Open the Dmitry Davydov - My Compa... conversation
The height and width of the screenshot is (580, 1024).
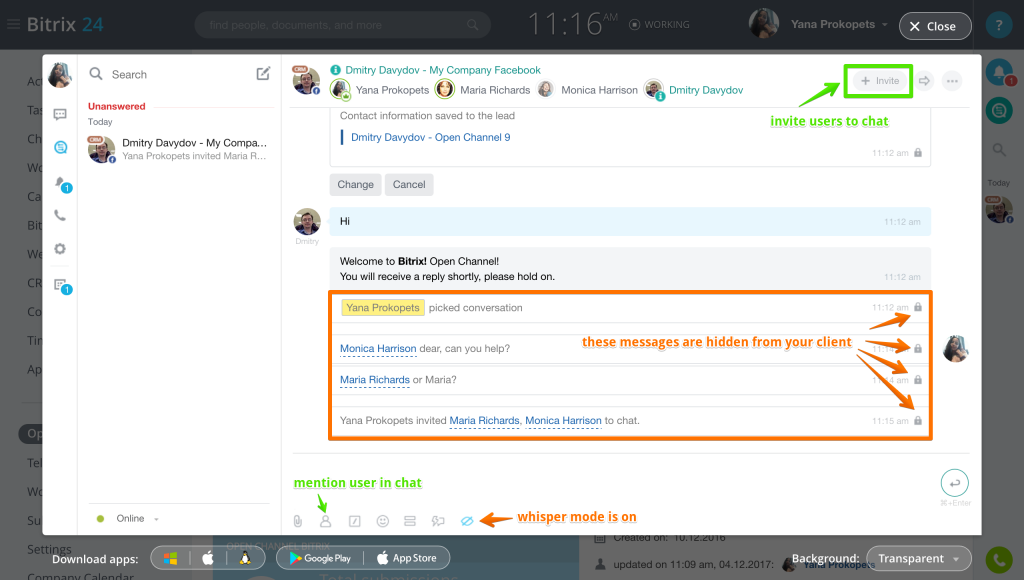point(179,149)
